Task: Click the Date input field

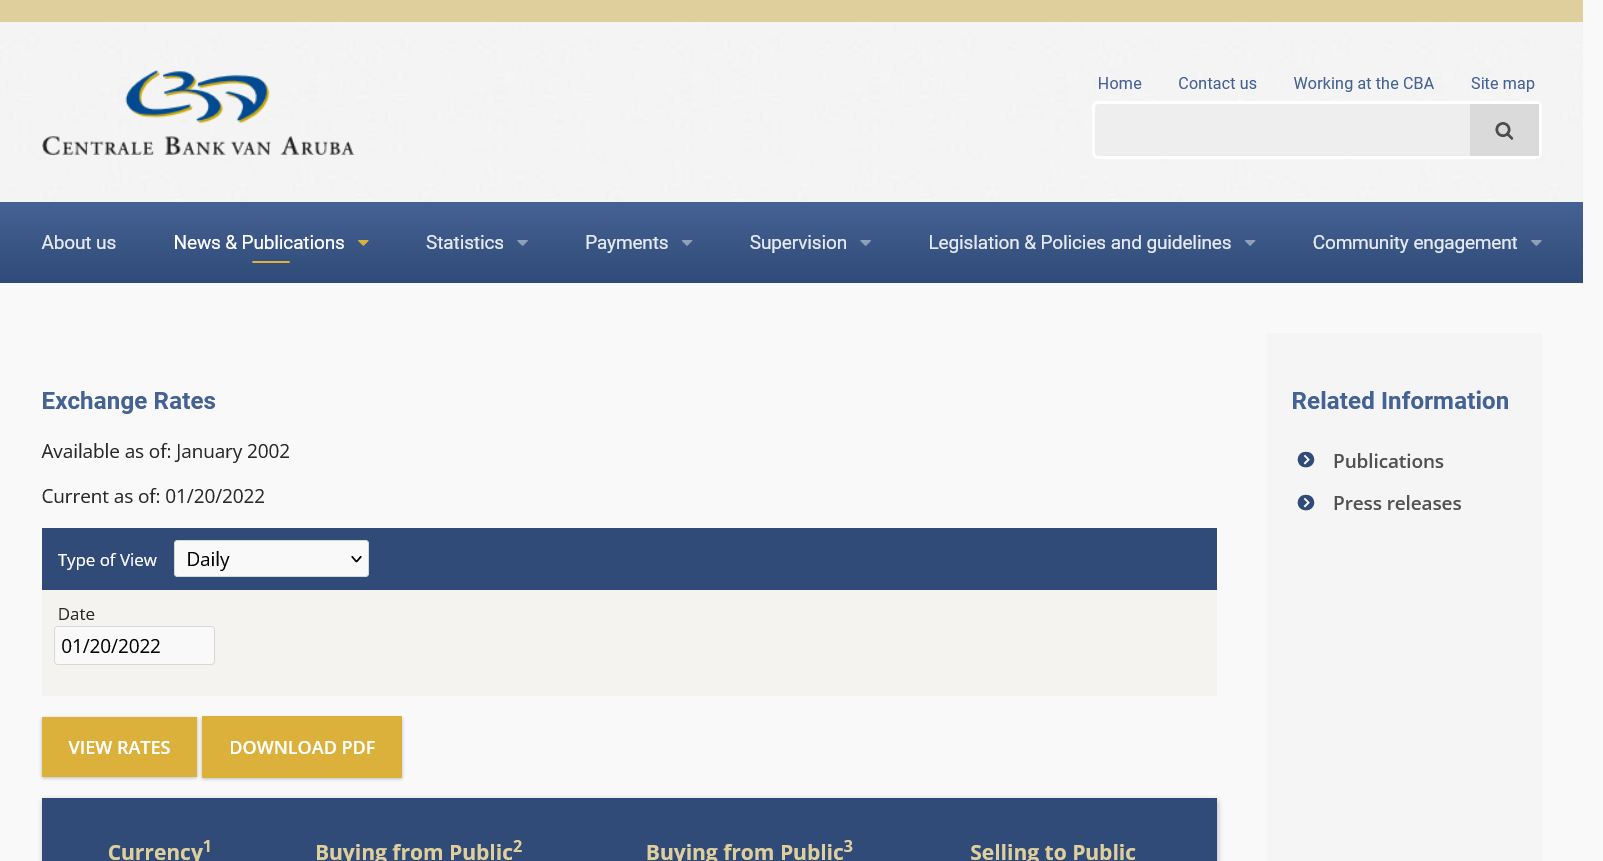Action: click(x=134, y=646)
